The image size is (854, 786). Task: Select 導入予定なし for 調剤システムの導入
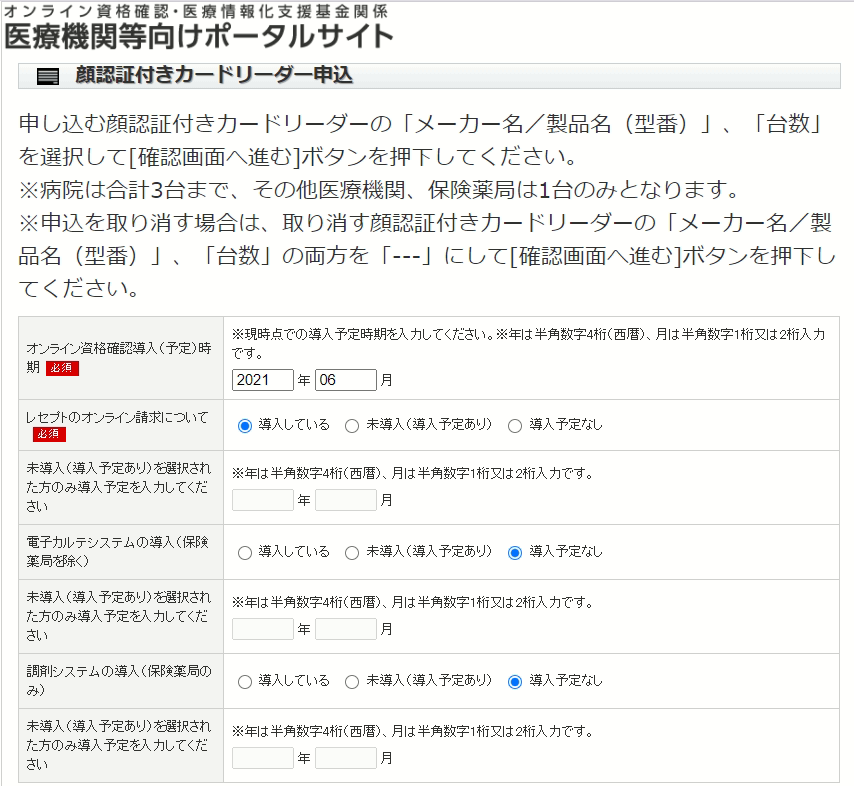[515, 681]
